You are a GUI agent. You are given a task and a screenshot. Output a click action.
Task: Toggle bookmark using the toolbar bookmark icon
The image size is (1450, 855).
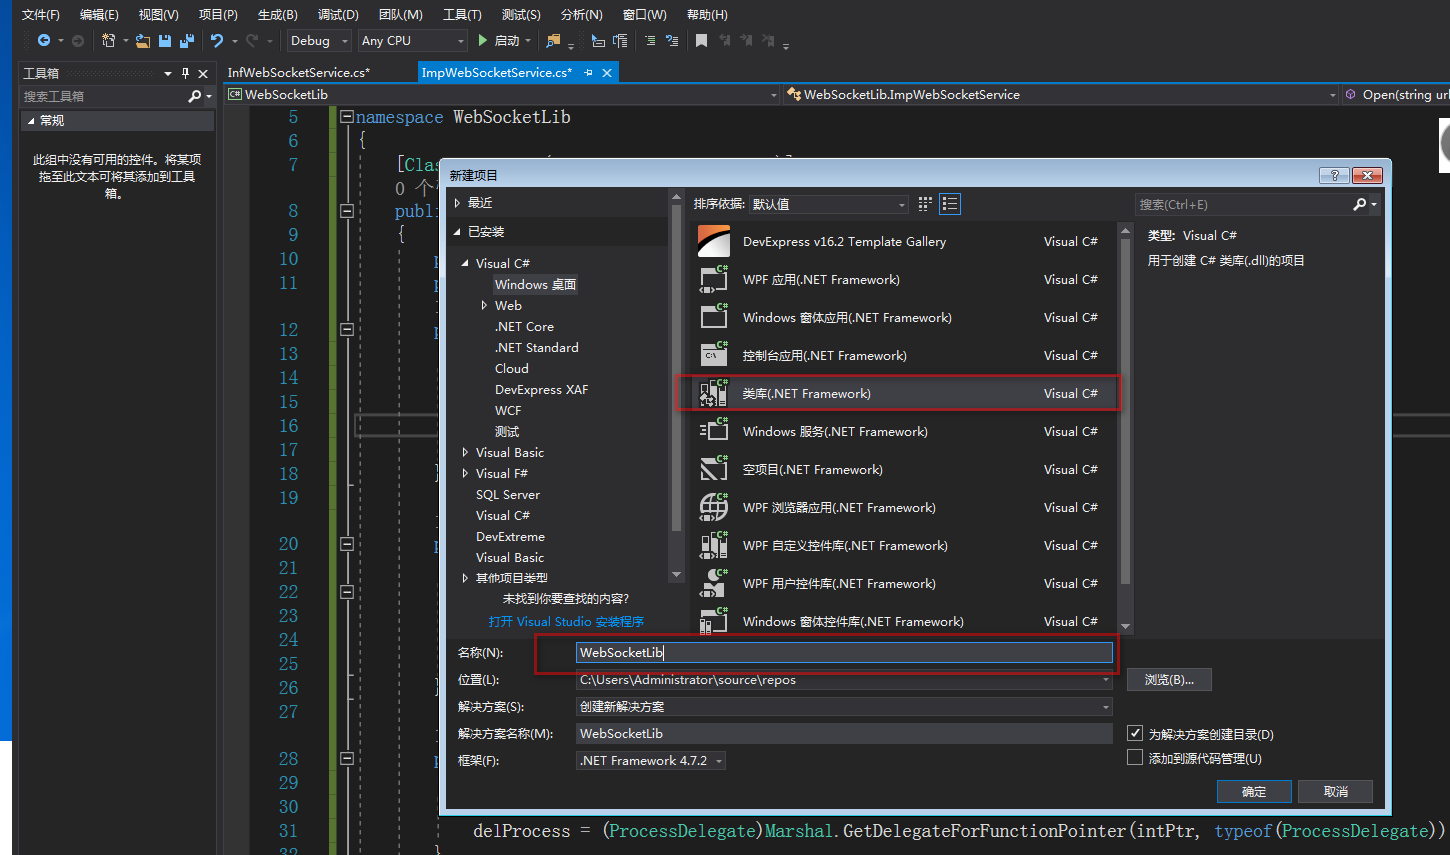coord(701,41)
